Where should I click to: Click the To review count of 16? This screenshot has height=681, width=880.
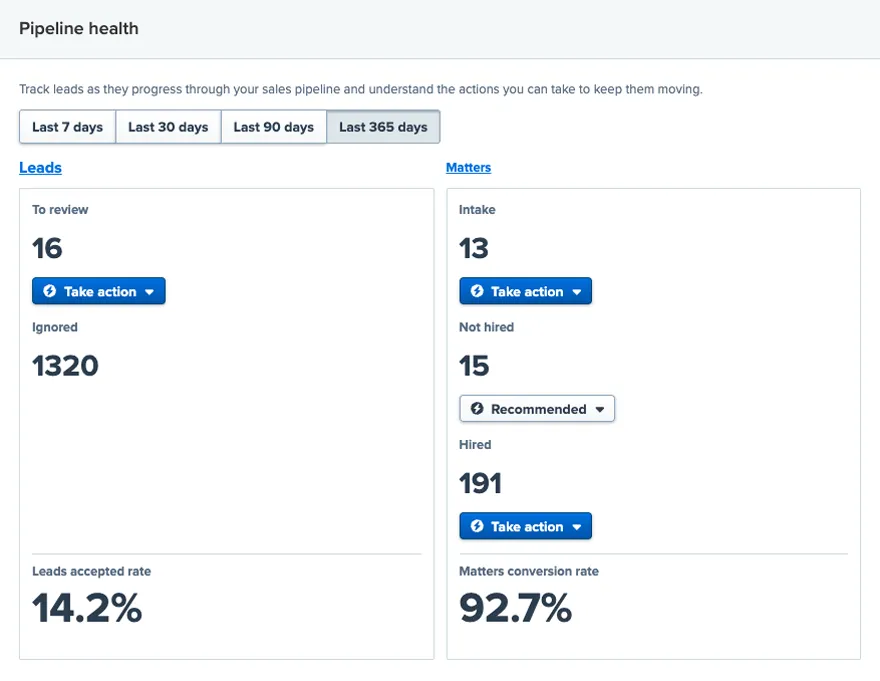[47, 248]
